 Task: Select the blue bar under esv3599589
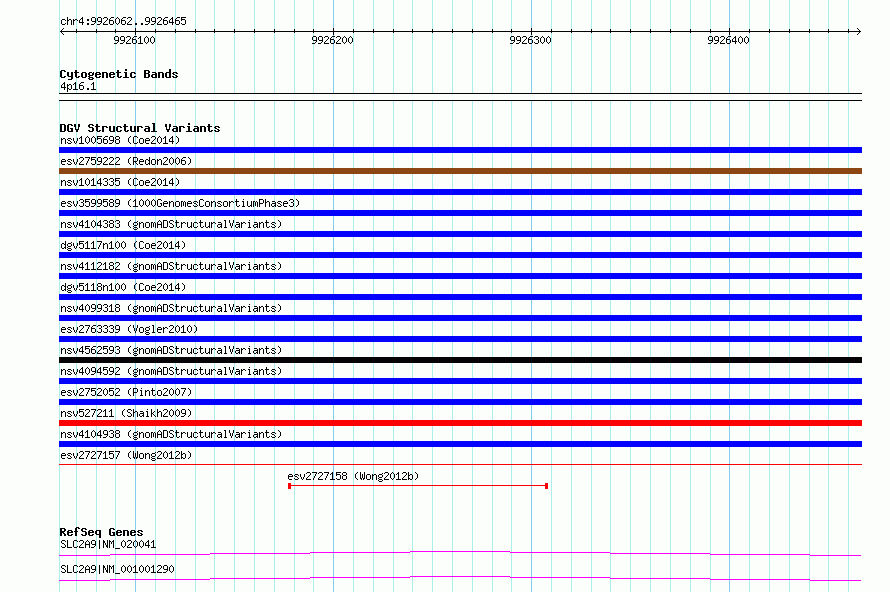coord(460,213)
